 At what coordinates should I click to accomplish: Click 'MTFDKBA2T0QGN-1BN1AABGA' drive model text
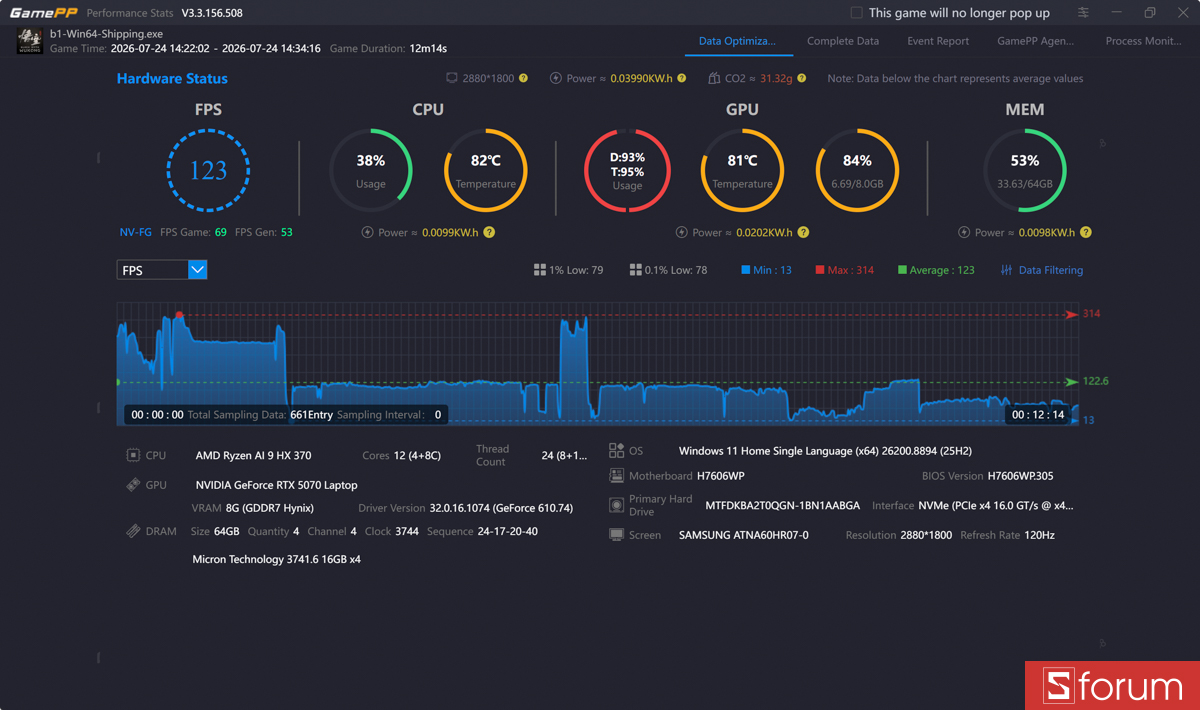pos(783,506)
